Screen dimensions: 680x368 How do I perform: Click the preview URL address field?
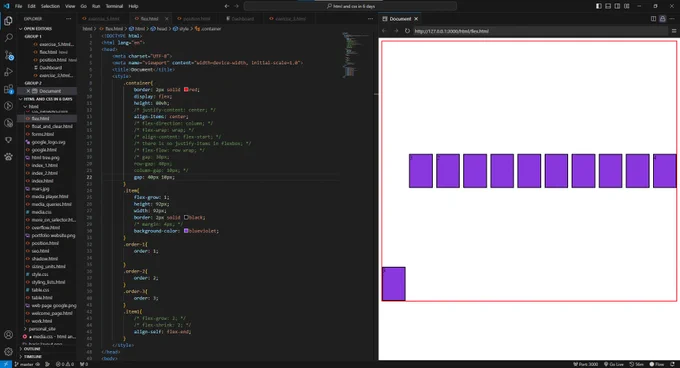tap(539, 31)
